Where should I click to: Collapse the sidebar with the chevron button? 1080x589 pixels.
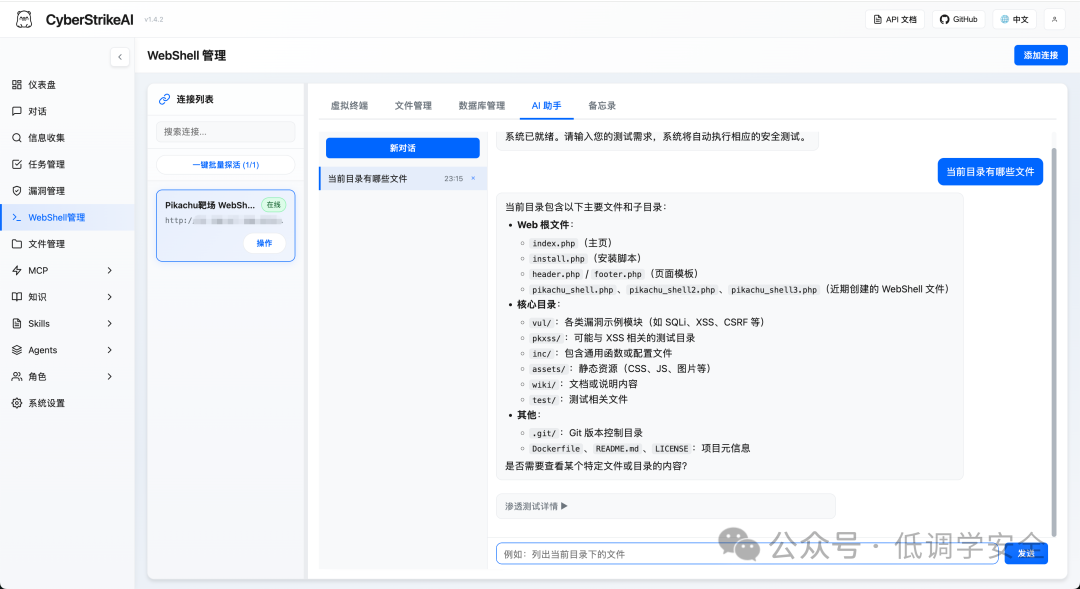[120, 57]
